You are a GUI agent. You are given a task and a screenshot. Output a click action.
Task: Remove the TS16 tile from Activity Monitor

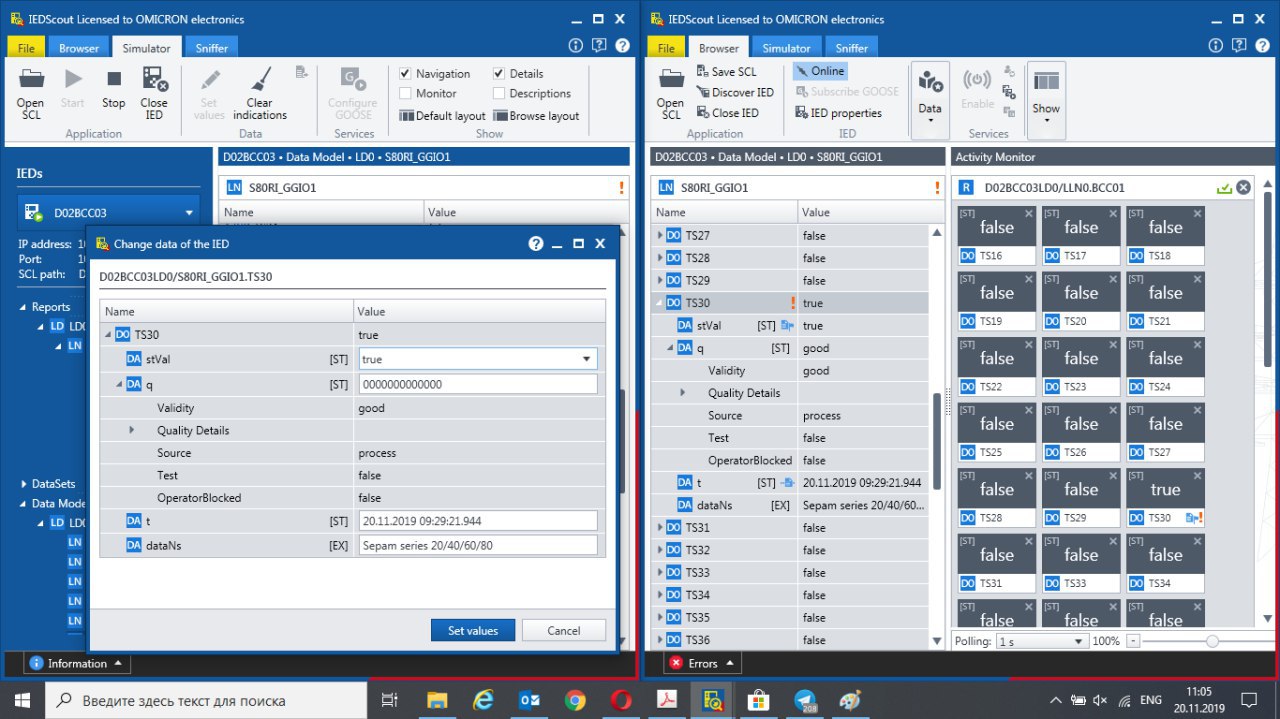[1030, 213]
